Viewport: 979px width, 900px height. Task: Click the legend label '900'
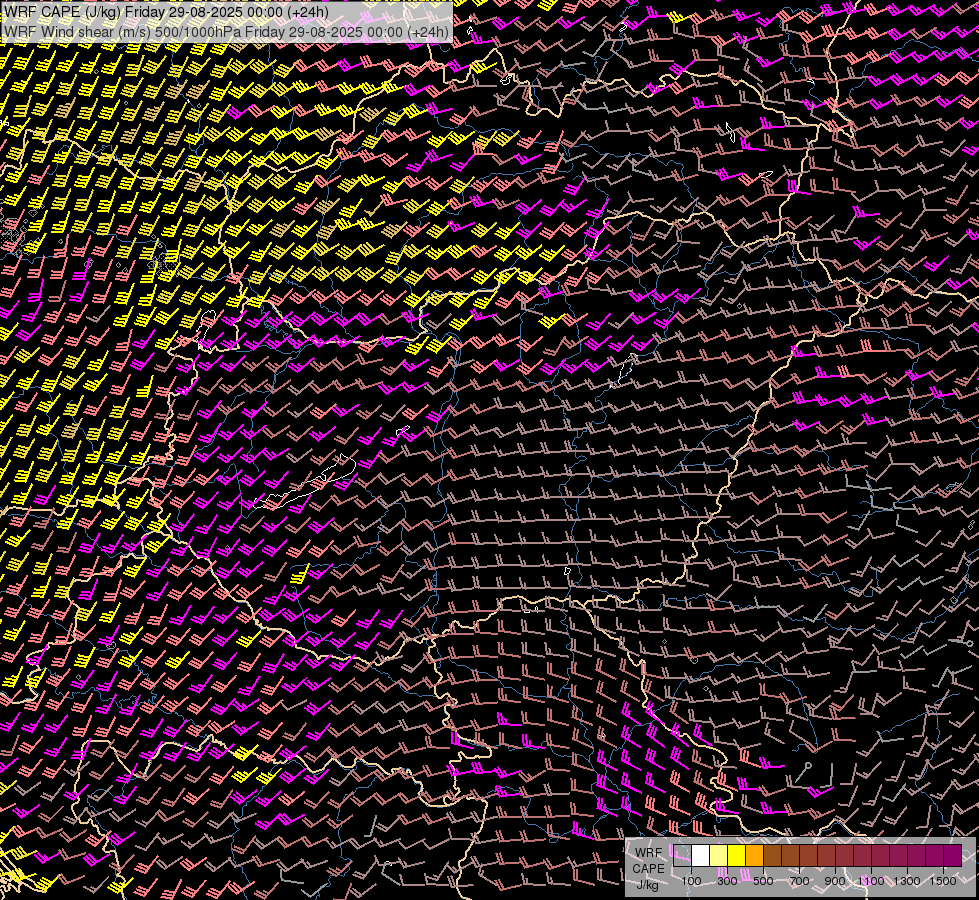(x=835, y=881)
